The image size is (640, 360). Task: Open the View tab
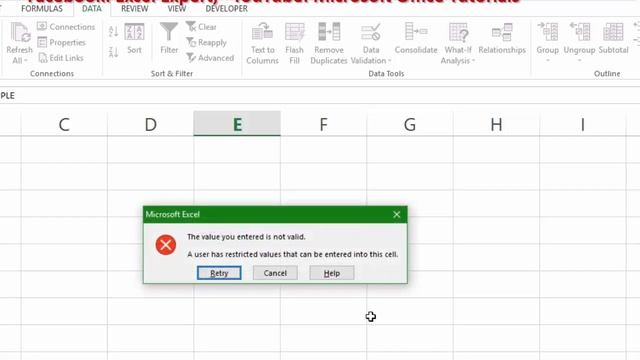[177, 9]
